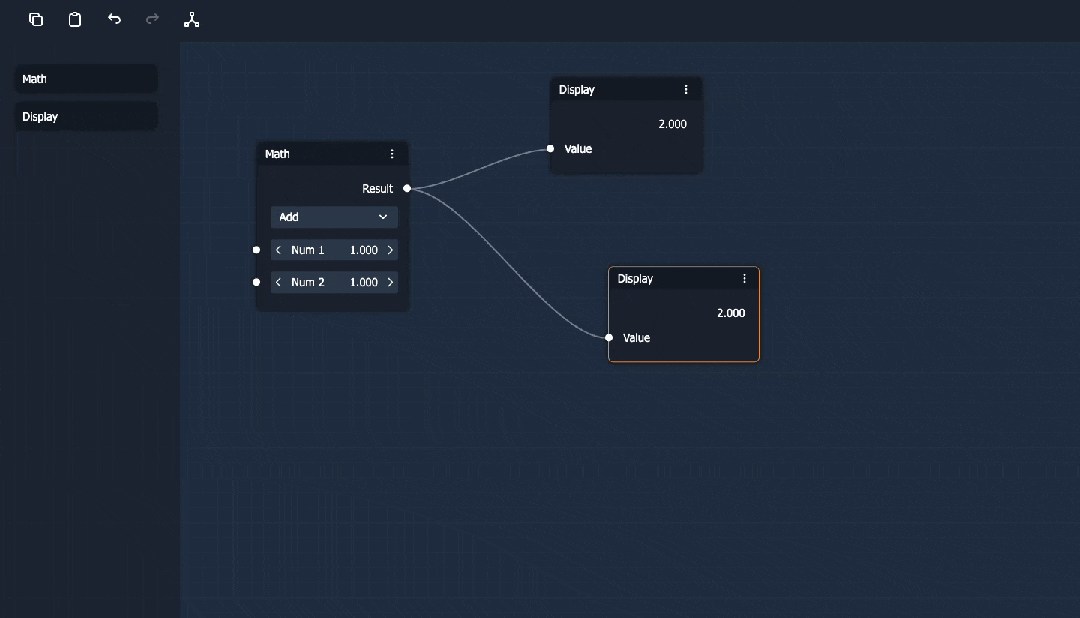Click the Value port of the orange-outlined Display node
This screenshot has height=618, width=1080.
(609, 338)
